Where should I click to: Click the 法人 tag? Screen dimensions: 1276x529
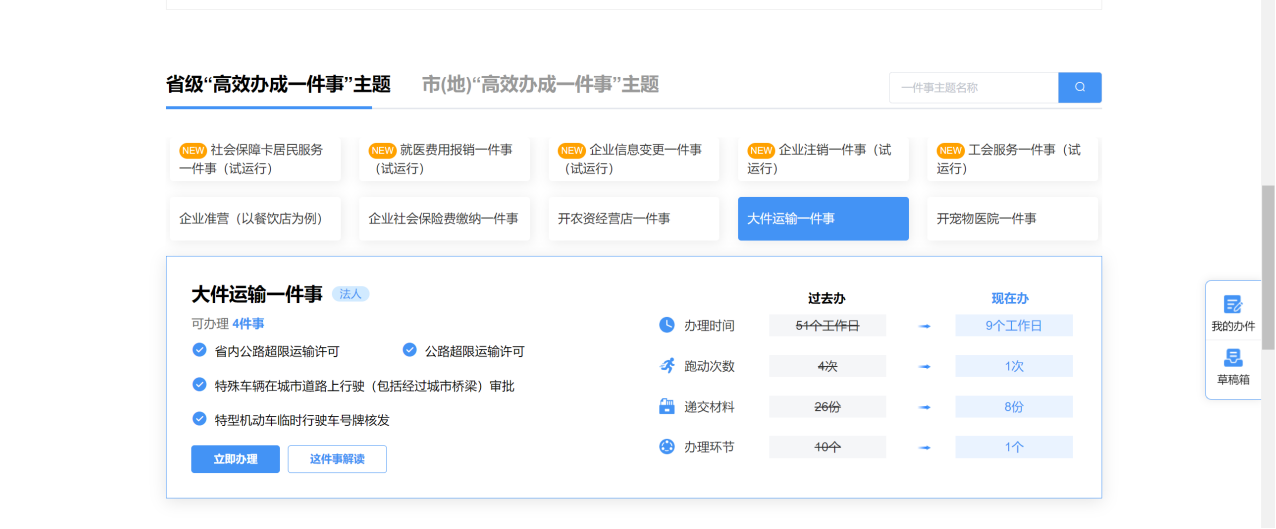(350, 294)
